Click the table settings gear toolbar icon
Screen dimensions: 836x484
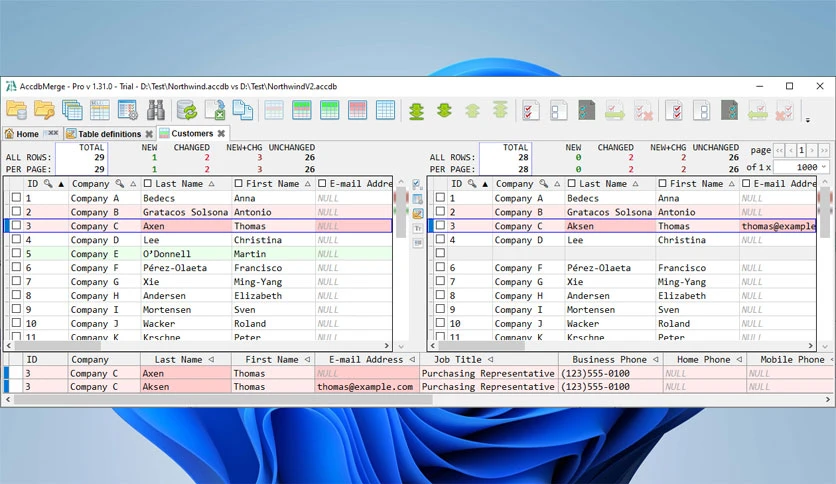click(128, 110)
